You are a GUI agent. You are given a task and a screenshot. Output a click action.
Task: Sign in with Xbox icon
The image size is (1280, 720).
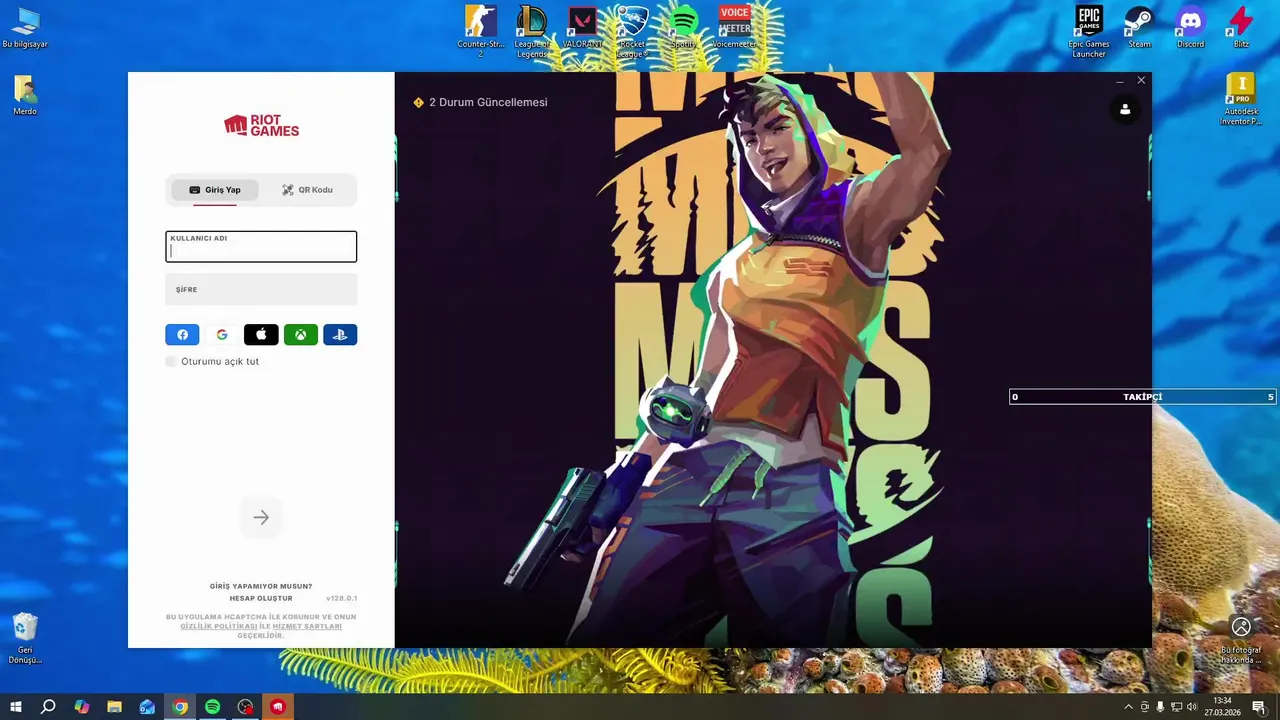coord(301,335)
